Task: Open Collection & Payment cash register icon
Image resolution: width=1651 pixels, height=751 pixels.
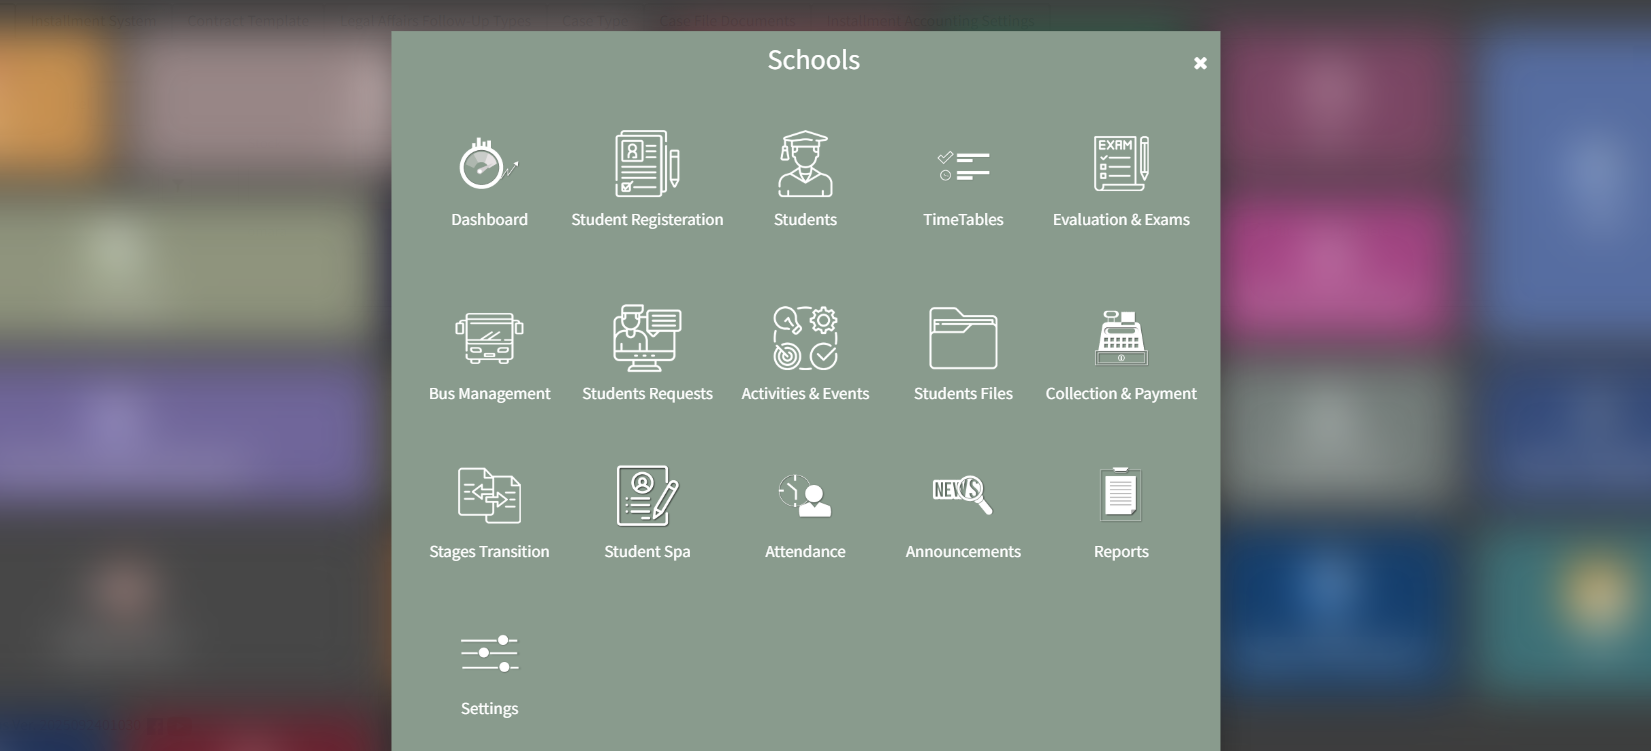Action: (1121, 338)
